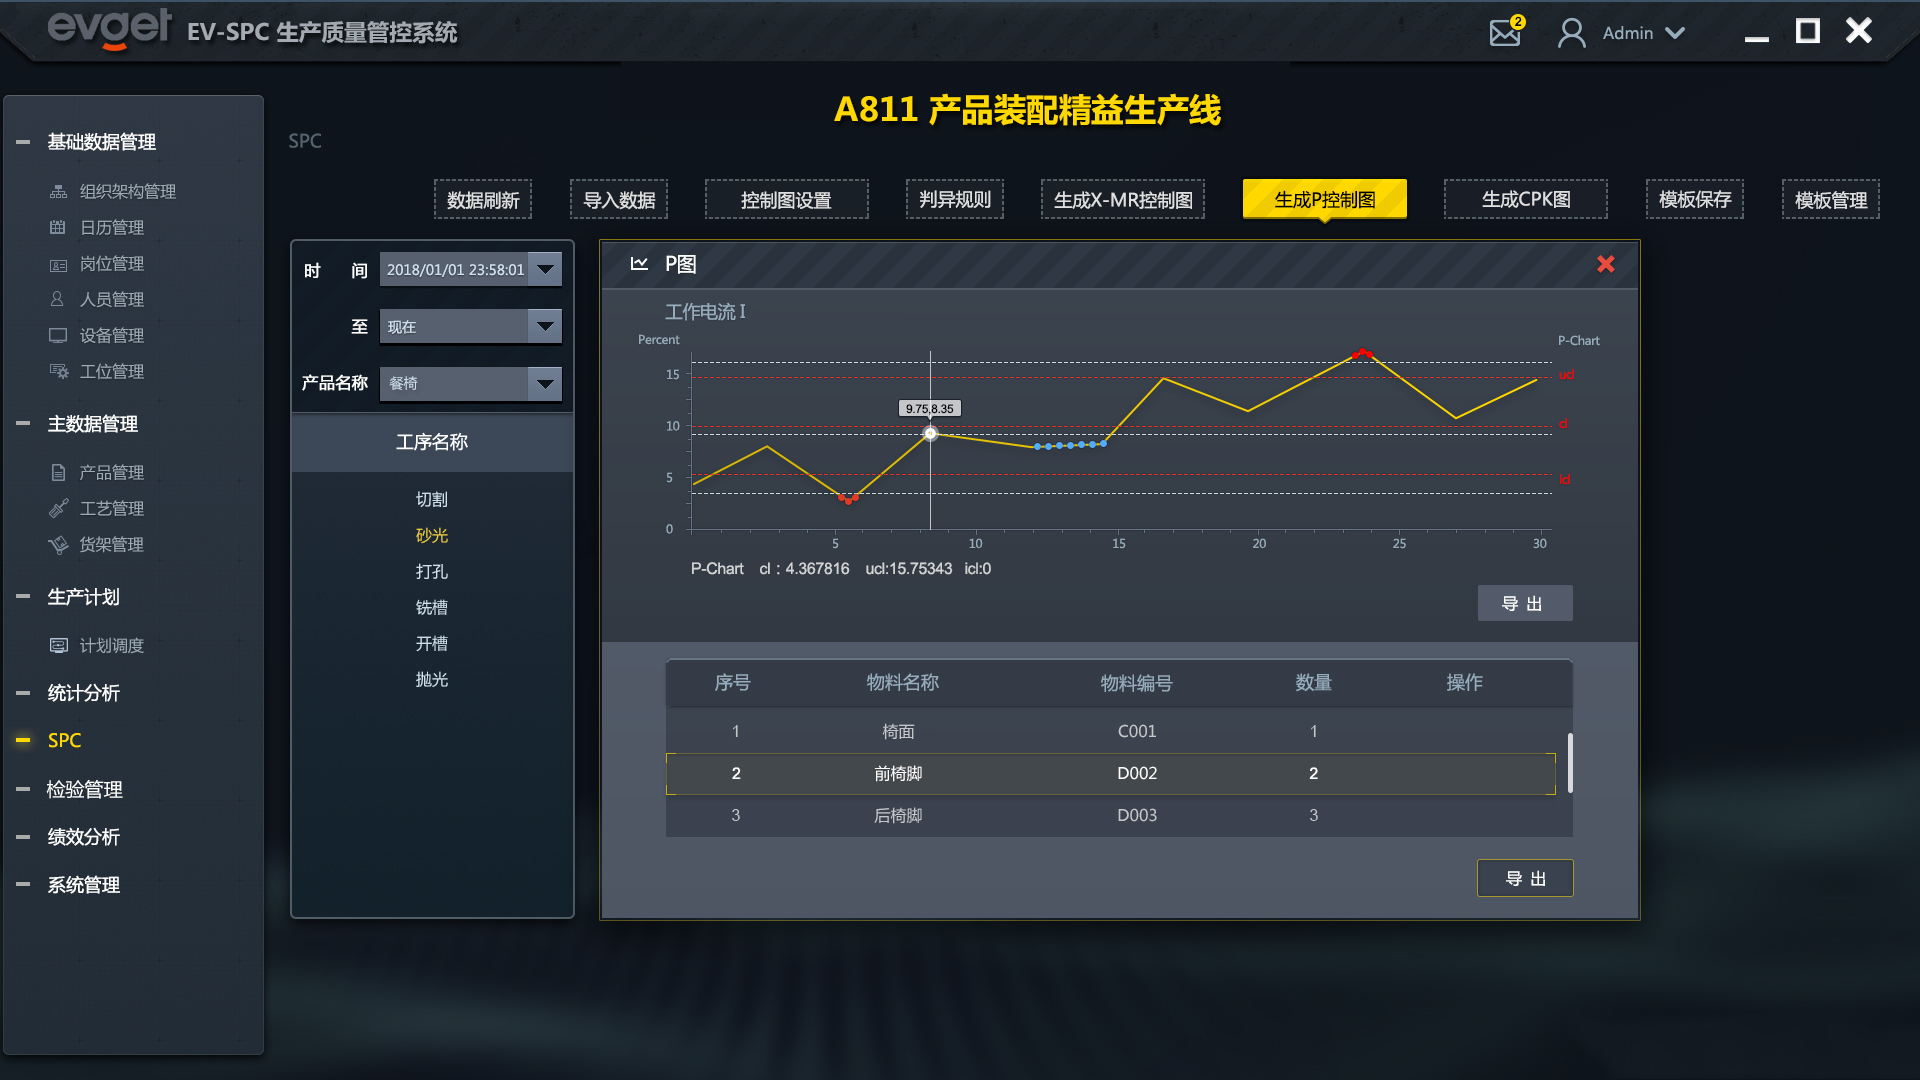Screen dimensions: 1920x1080
Task: Click the 日历管理 calendar icon
Action: click(58, 227)
